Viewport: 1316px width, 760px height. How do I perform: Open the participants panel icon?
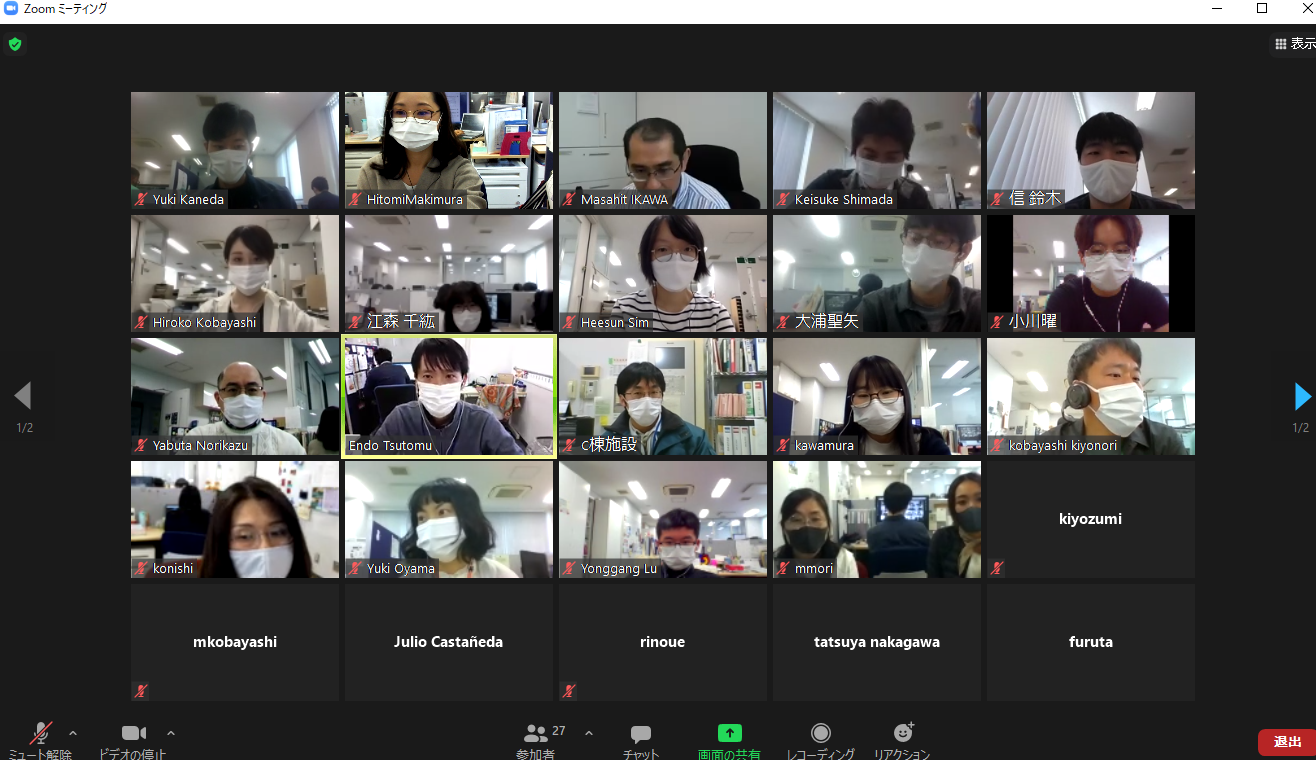(536, 734)
